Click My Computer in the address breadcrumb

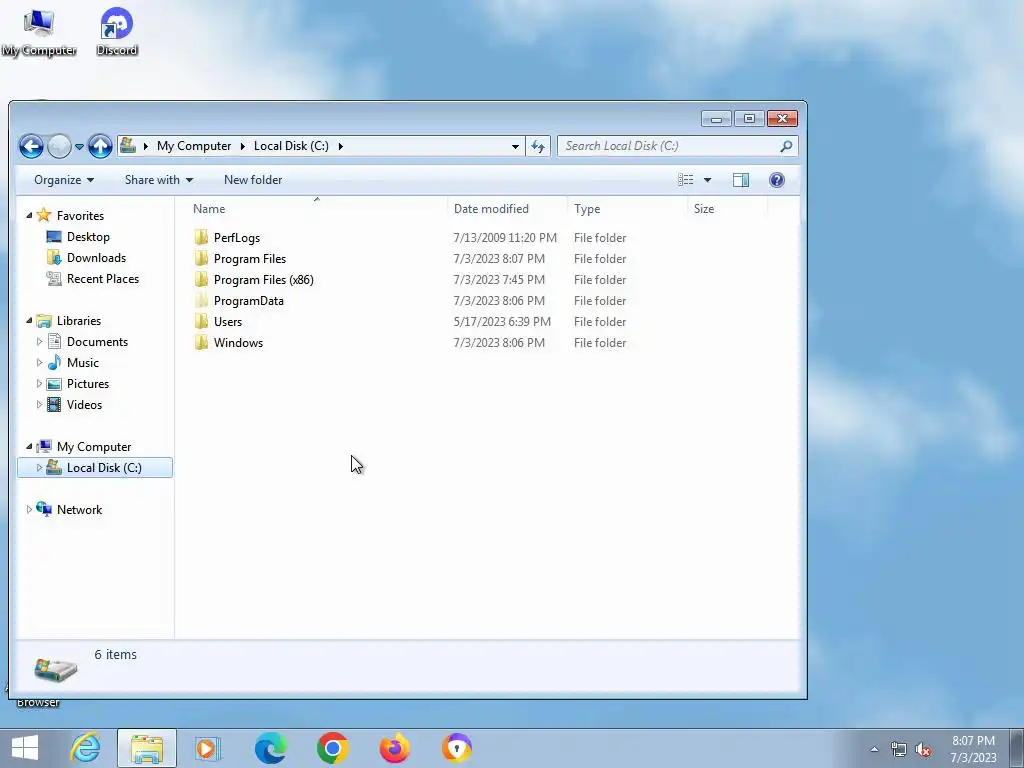194,146
